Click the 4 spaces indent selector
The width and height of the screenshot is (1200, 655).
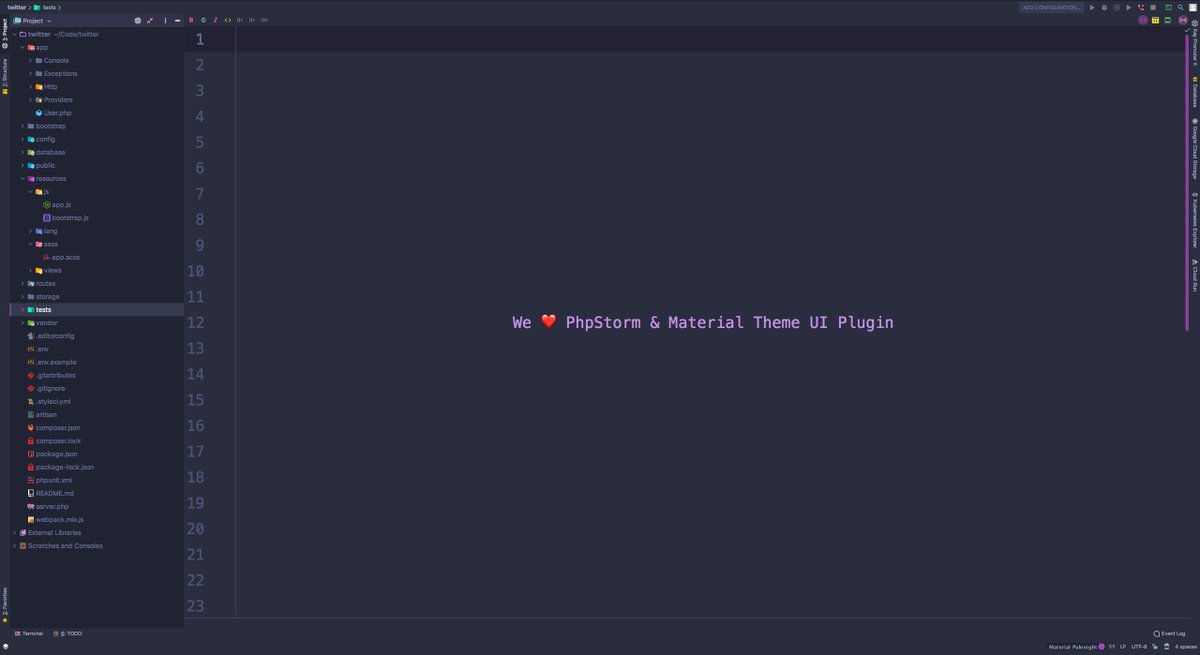[x=1185, y=647]
